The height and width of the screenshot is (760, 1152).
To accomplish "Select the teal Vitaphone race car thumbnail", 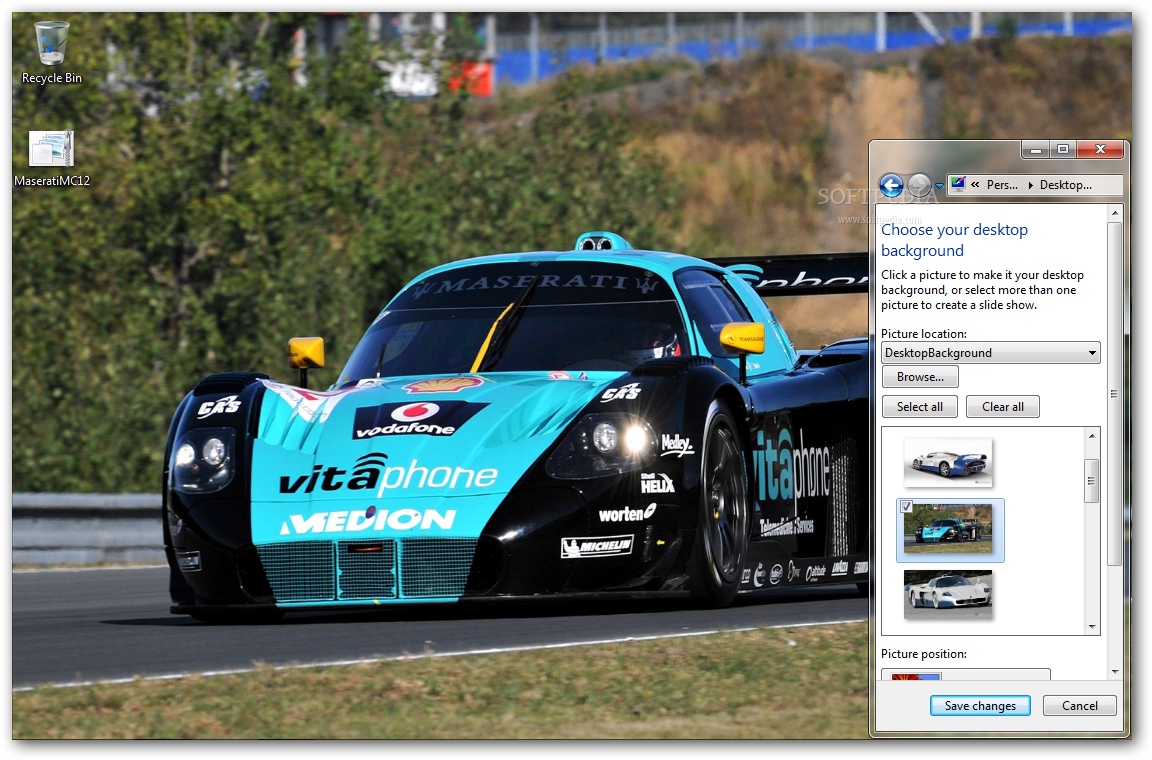I will click(948, 529).
